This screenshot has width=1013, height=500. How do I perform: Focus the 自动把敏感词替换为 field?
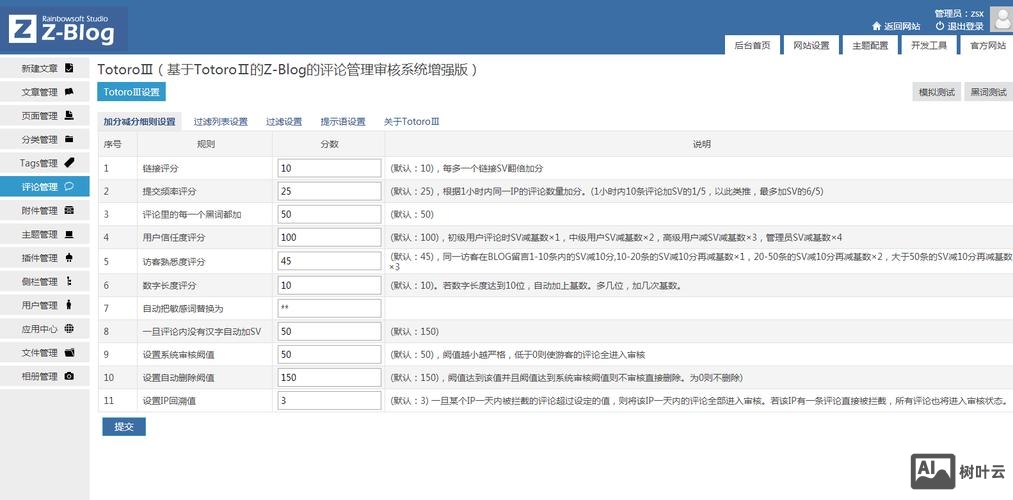click(x=329, y=308)
